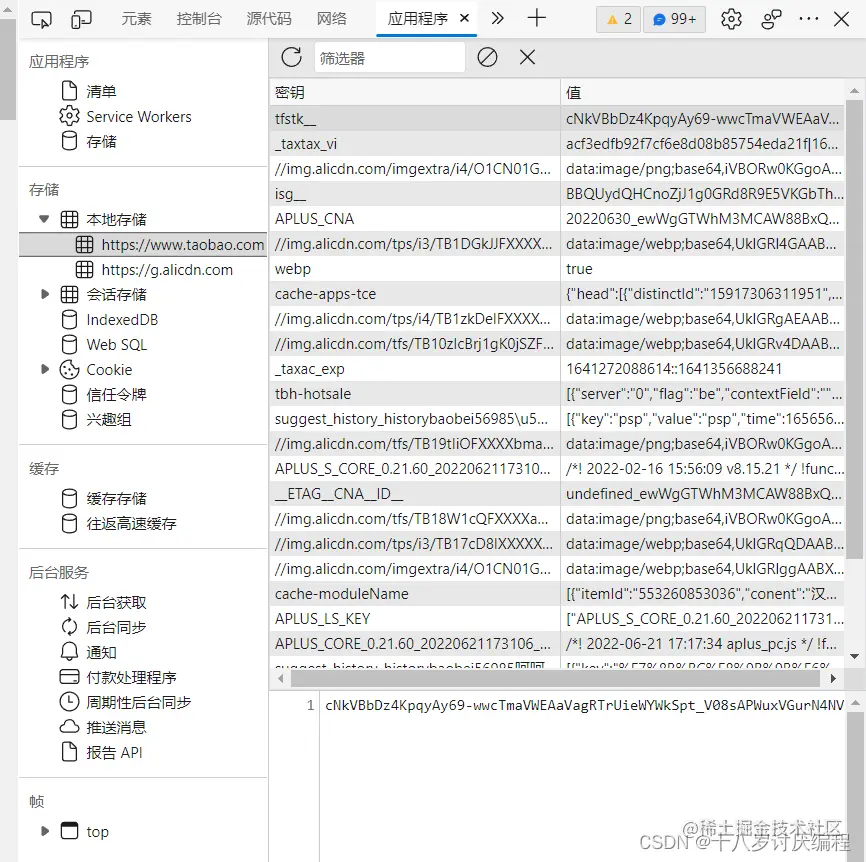Switch to the 元素 tab
Viewport: 866px width, 862px height.
click(x=137, y=17)
